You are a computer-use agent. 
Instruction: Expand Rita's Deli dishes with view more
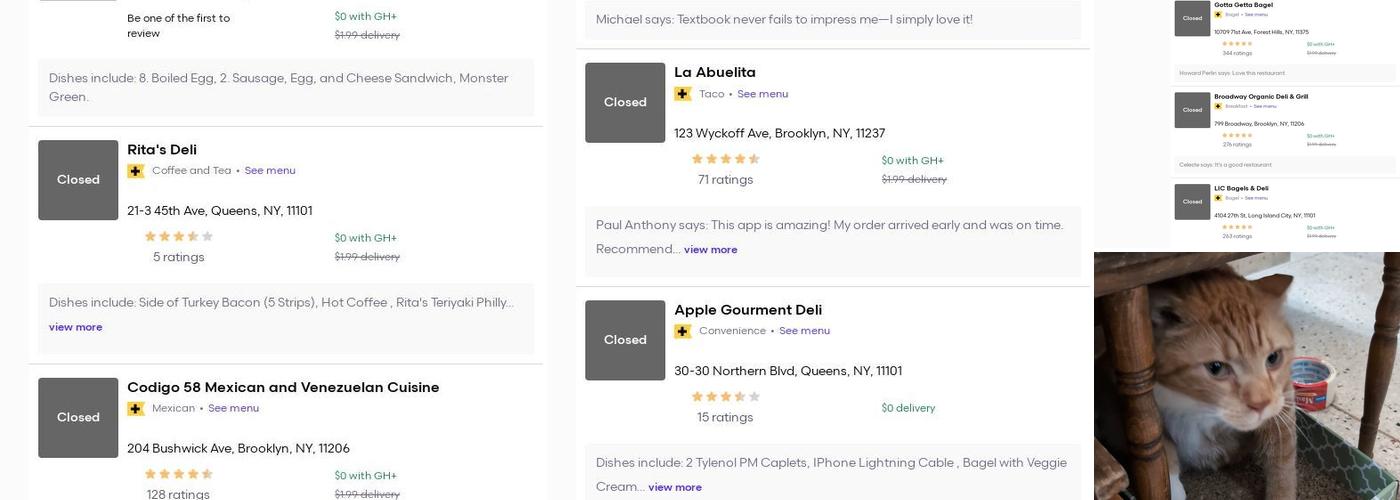tap(75, 327)
